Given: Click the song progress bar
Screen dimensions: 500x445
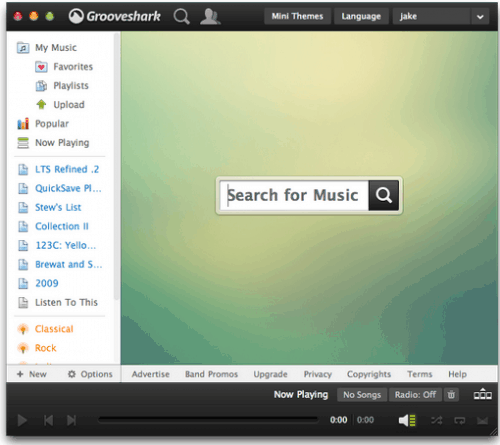Looking at the screenshot, I should 208,420.
